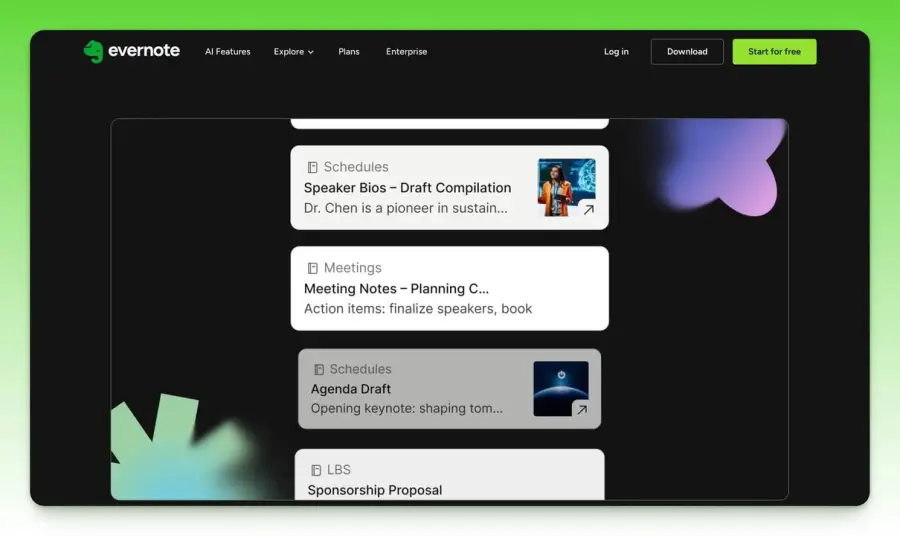Click the Schedules label in Agenda Draft card

point(360,369)
